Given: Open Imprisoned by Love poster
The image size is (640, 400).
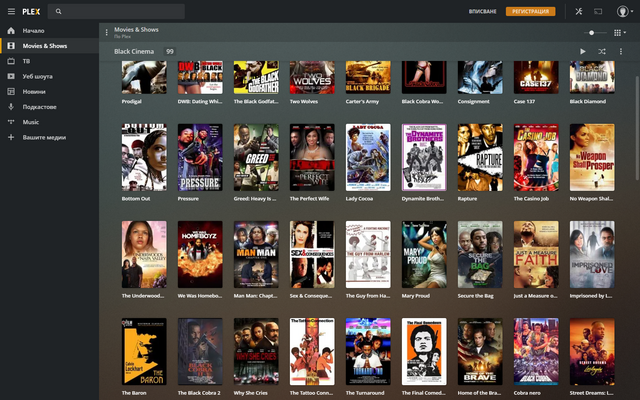Looking at the screenshot, I should (592, 254).
